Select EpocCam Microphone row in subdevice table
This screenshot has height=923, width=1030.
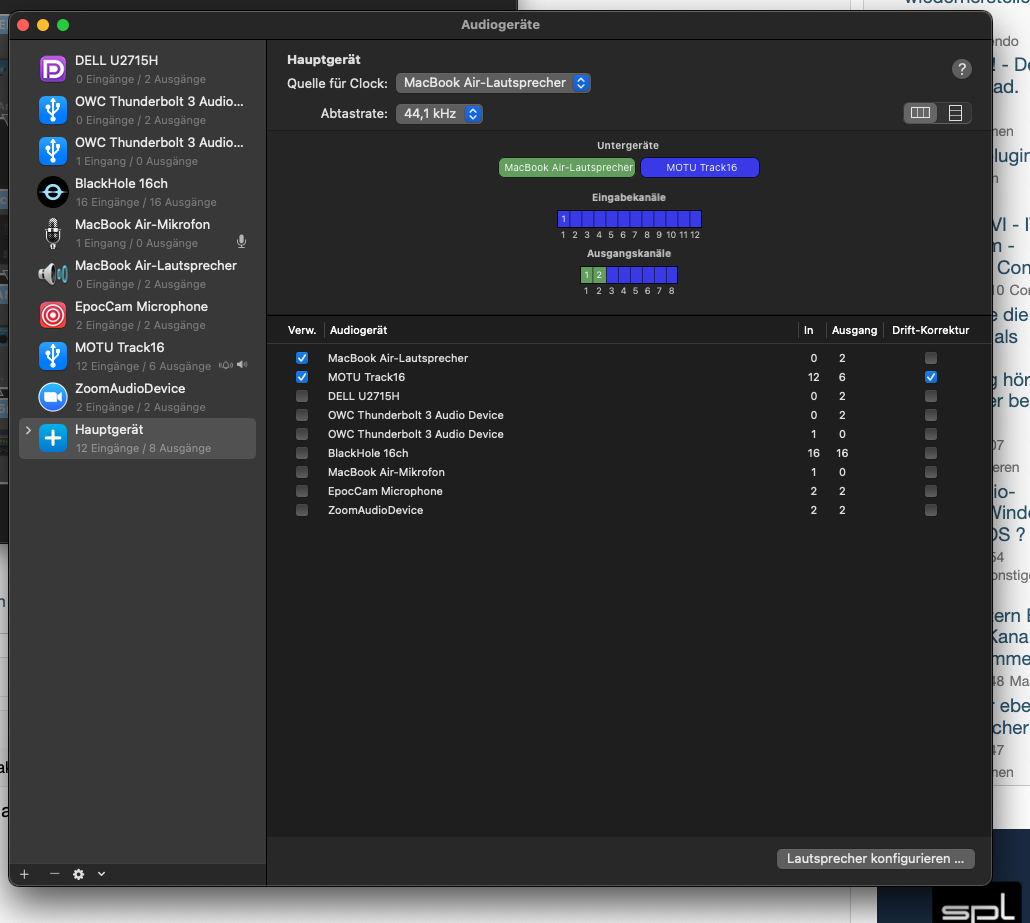point(629,491)
